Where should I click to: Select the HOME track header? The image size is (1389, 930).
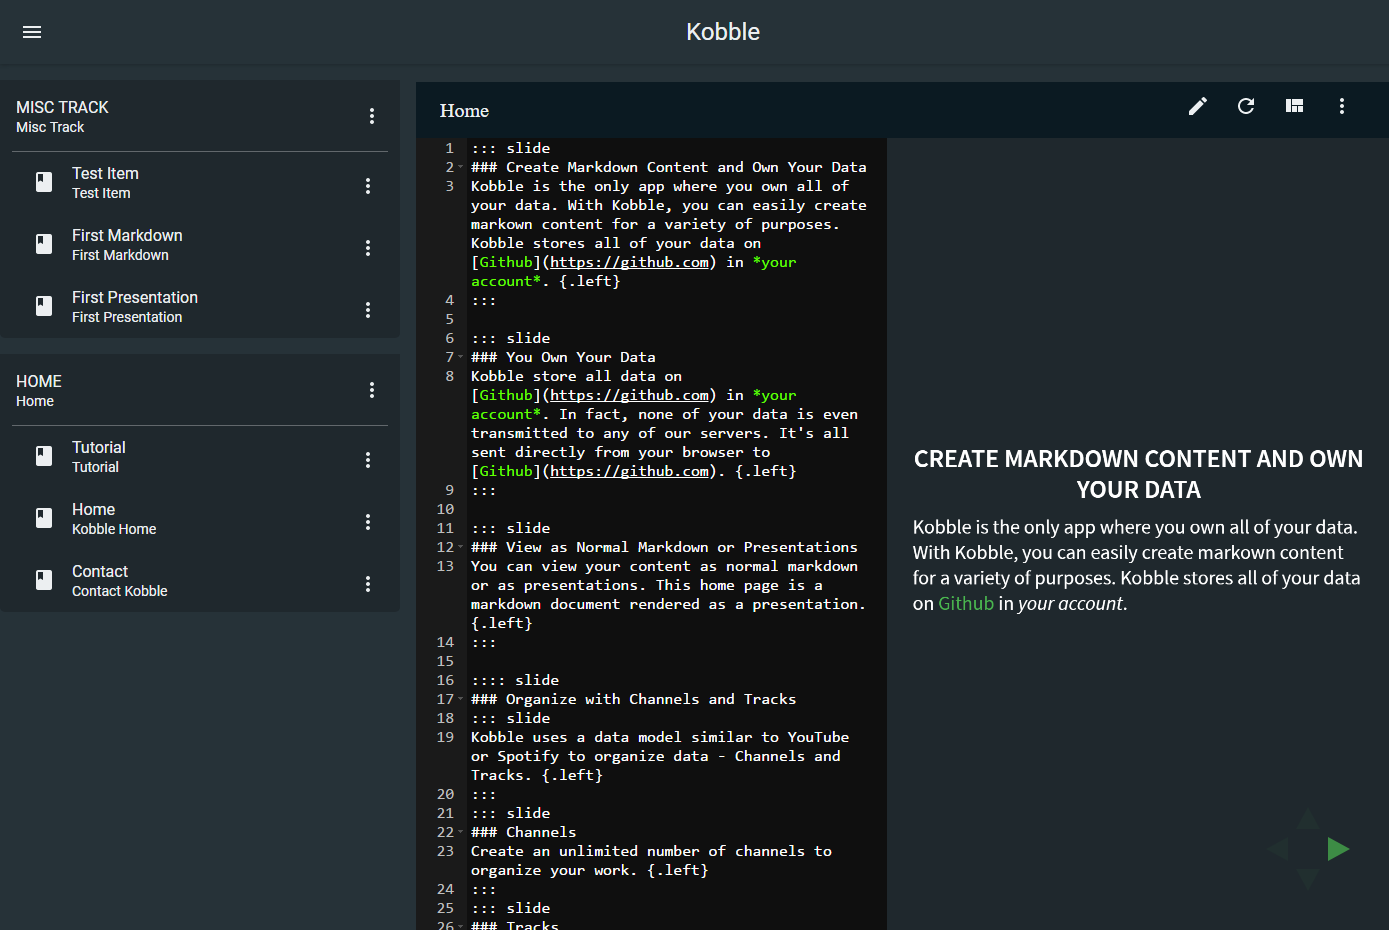[x=39, y=381]
